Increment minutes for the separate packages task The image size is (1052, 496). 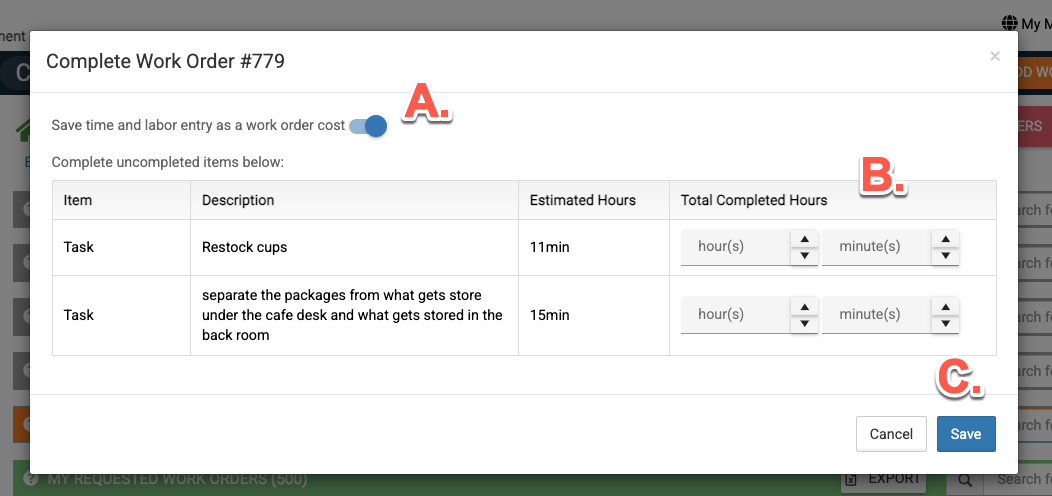point(945,307)
